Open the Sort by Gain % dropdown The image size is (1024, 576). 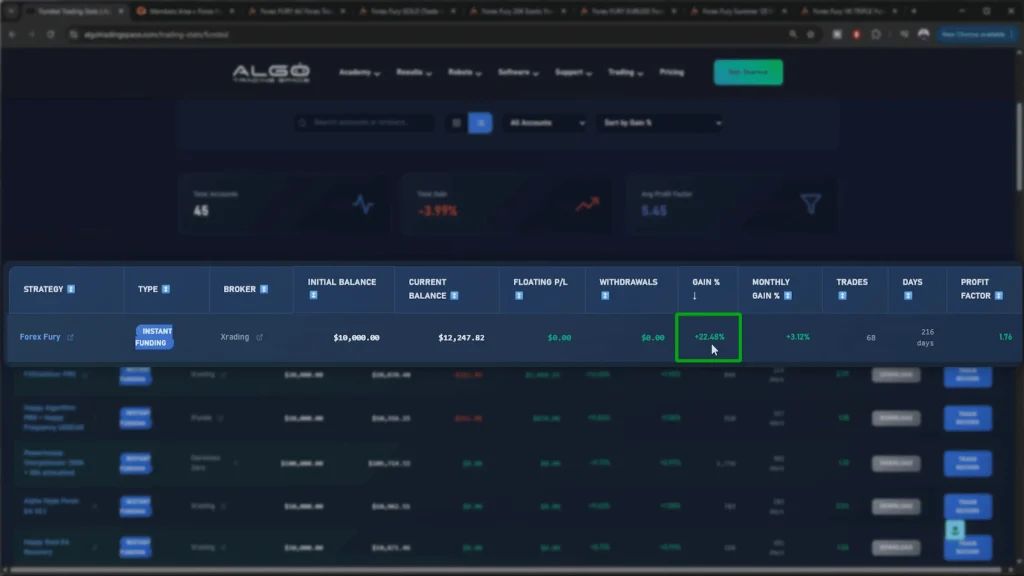660,123
